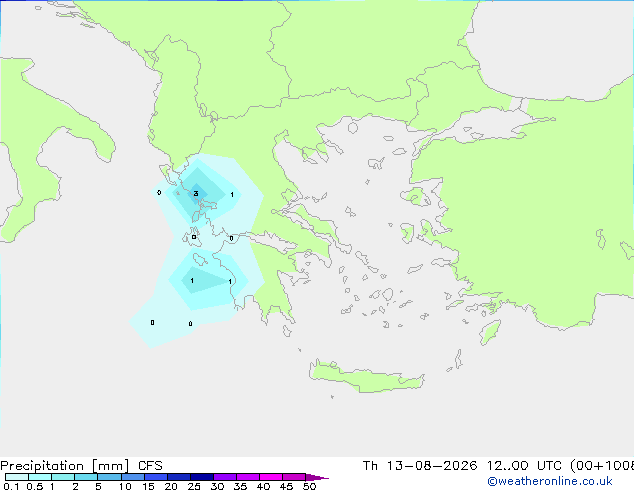Click the 25–30 mm dark blue swatch

[x=202, y=477]
